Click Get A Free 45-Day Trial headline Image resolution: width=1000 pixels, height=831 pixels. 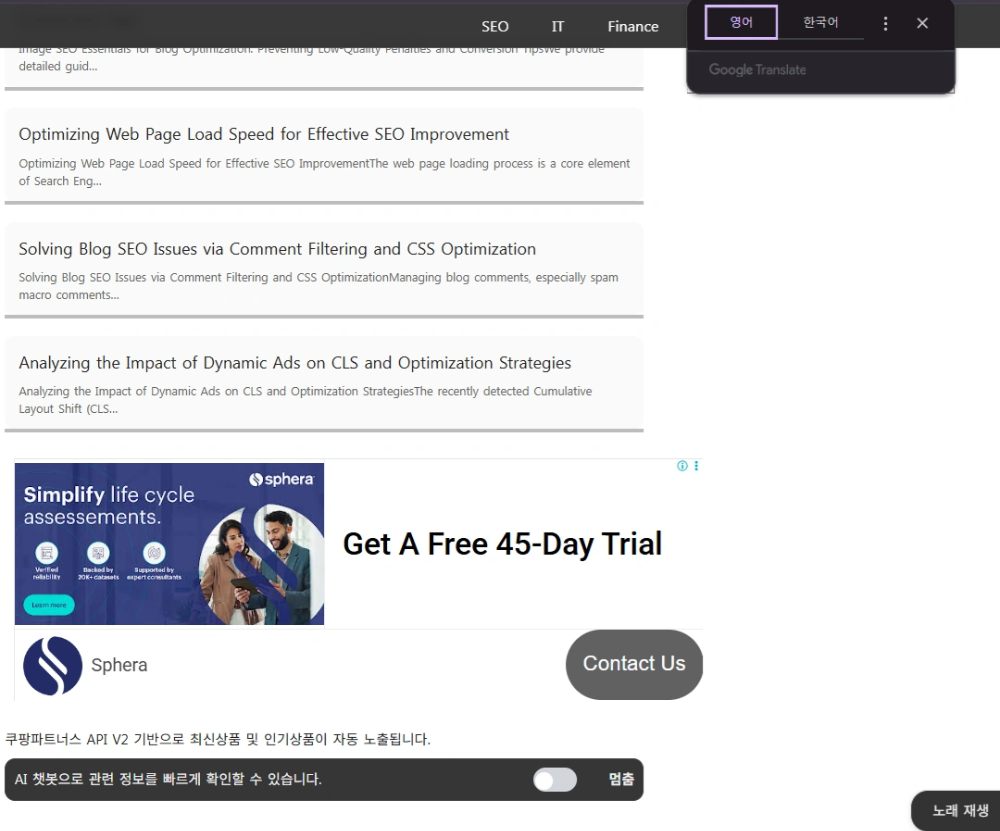tap(502, 544)
